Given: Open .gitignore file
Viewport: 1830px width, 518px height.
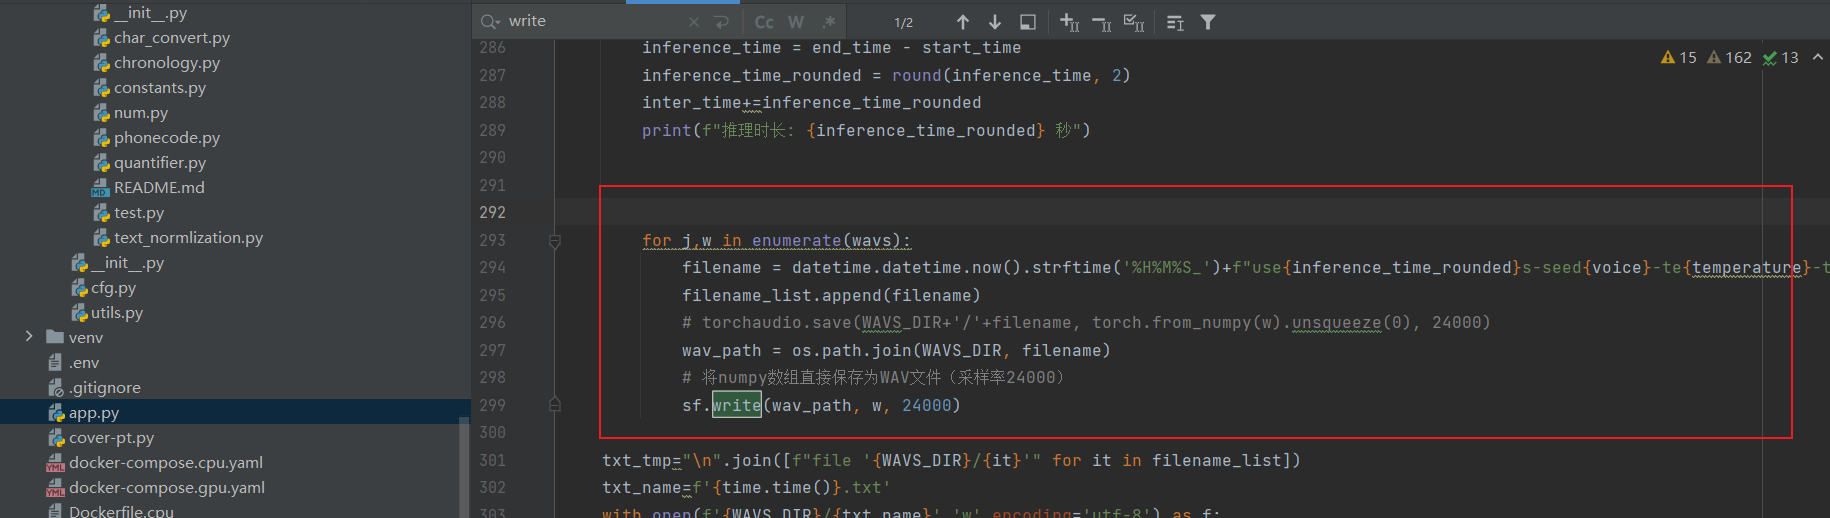Looking at the screenshot, I should [105, 388].
